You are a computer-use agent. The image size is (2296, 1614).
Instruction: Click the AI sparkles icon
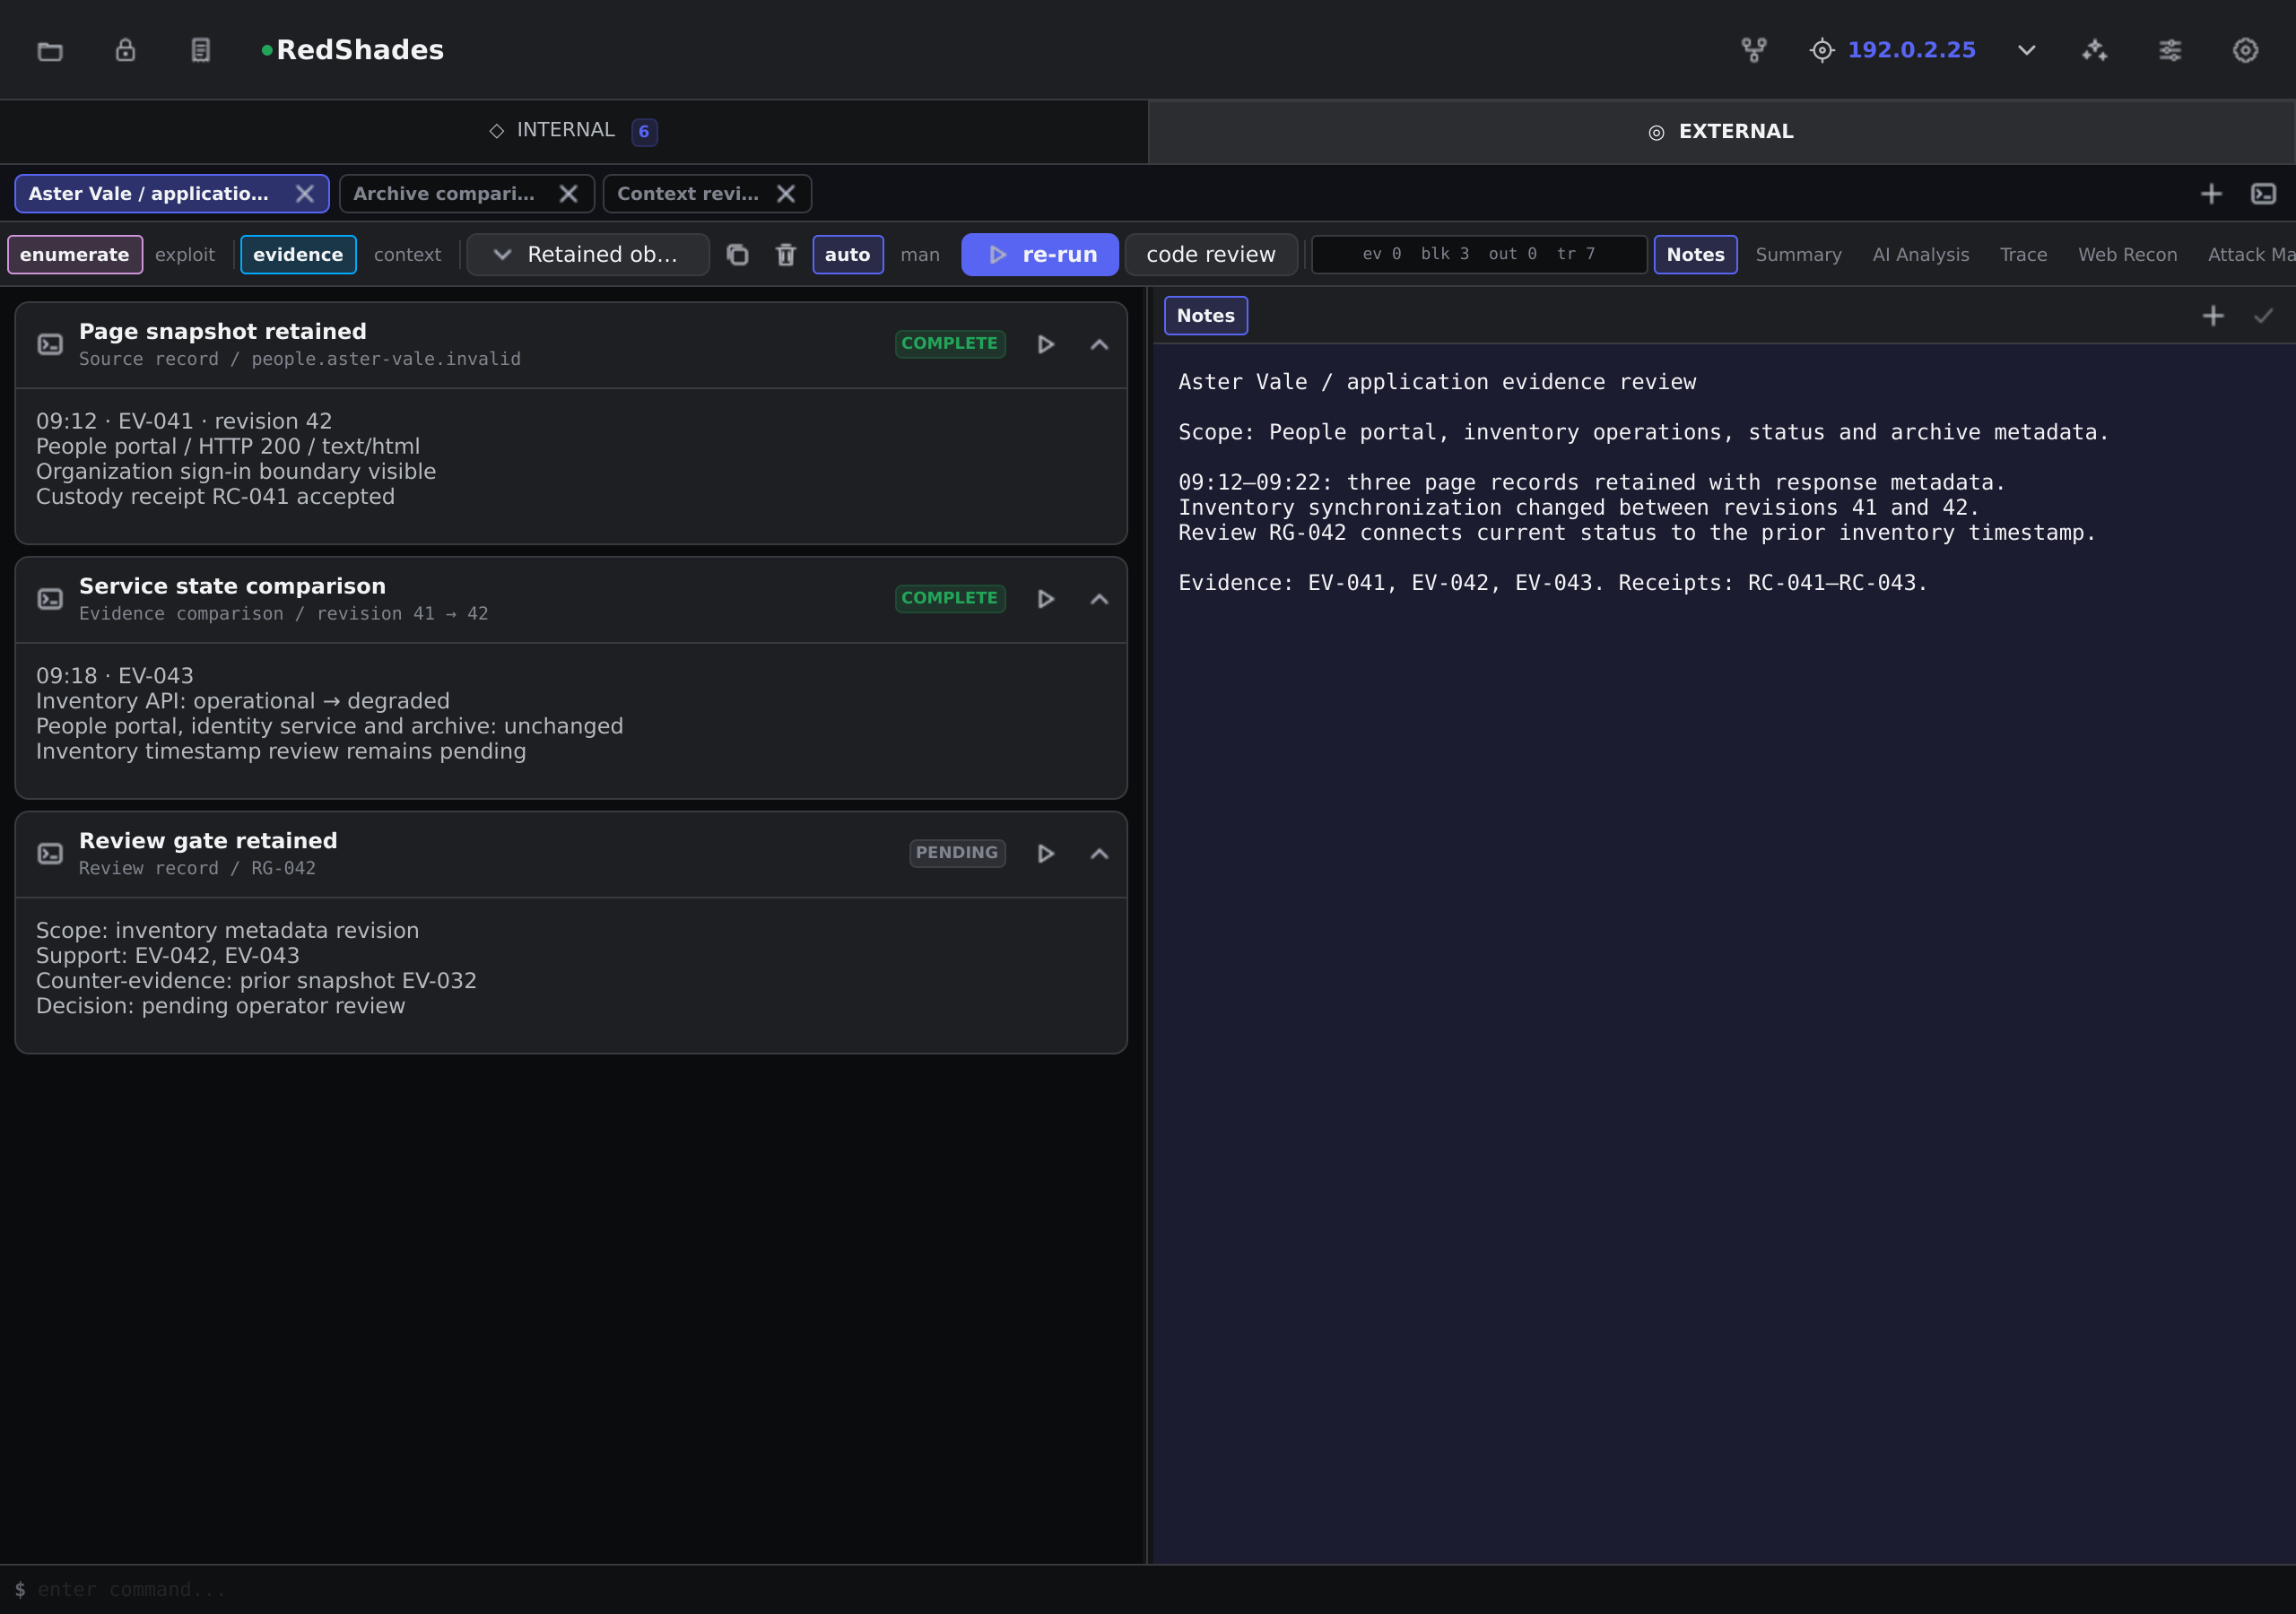2095,50
